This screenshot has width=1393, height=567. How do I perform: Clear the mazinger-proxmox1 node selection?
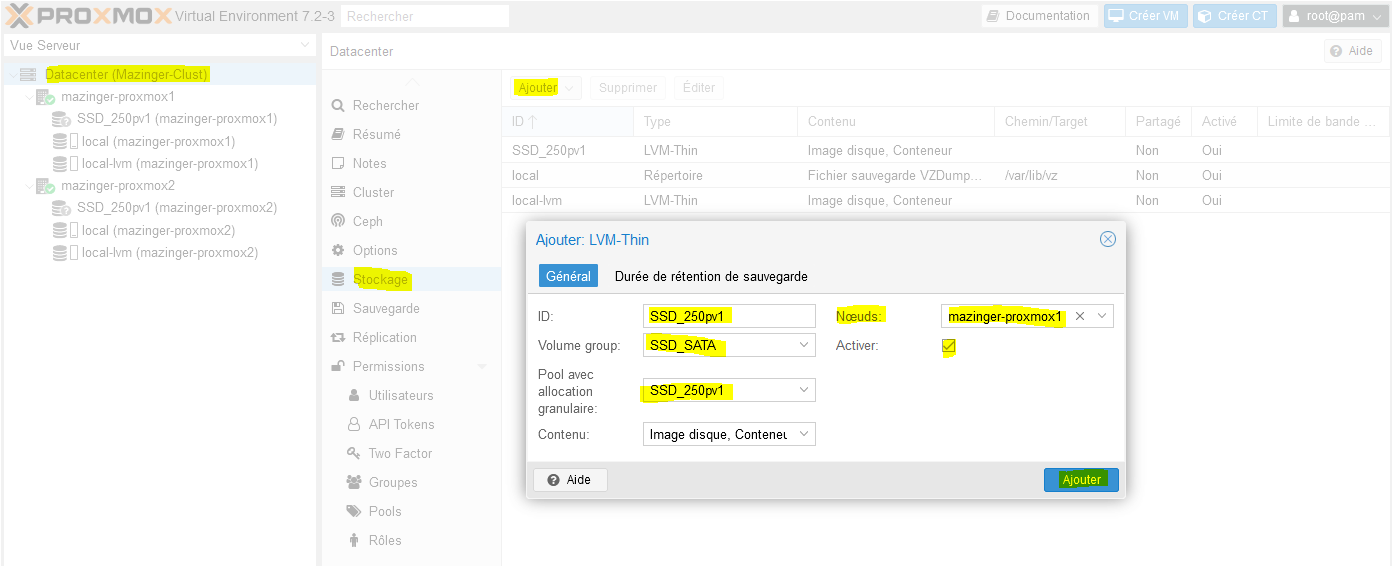click(1080, 316)
